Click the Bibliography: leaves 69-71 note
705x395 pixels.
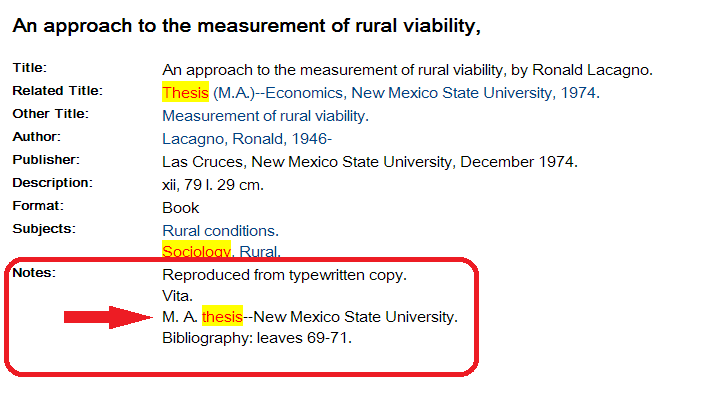click(x=257, y=337)
